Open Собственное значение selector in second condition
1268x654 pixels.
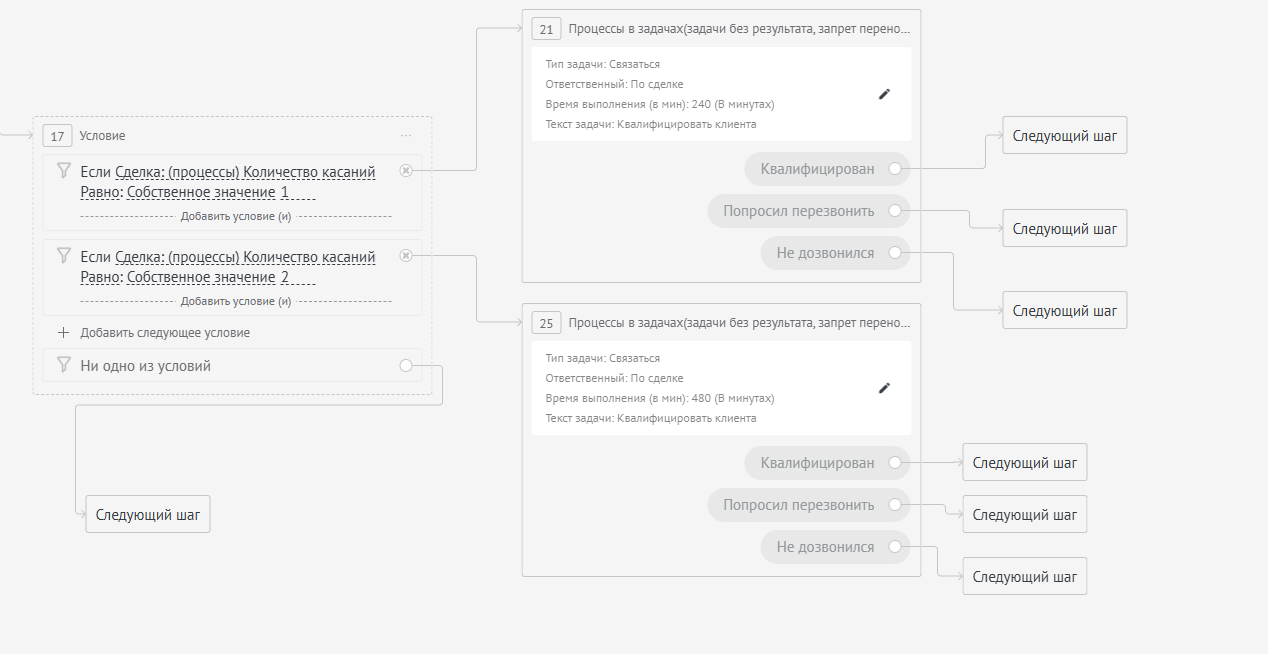point(201,277)
